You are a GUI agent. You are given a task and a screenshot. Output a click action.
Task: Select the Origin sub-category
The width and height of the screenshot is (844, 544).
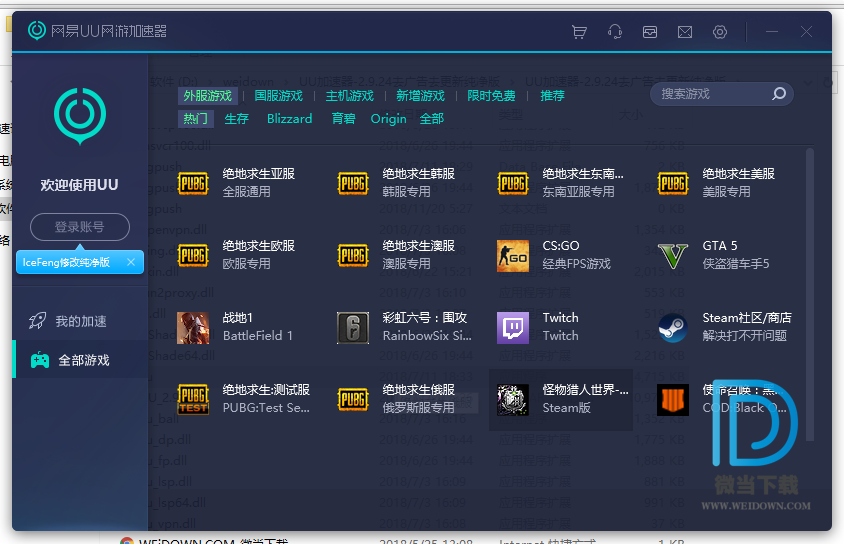[x=388, y=118]
